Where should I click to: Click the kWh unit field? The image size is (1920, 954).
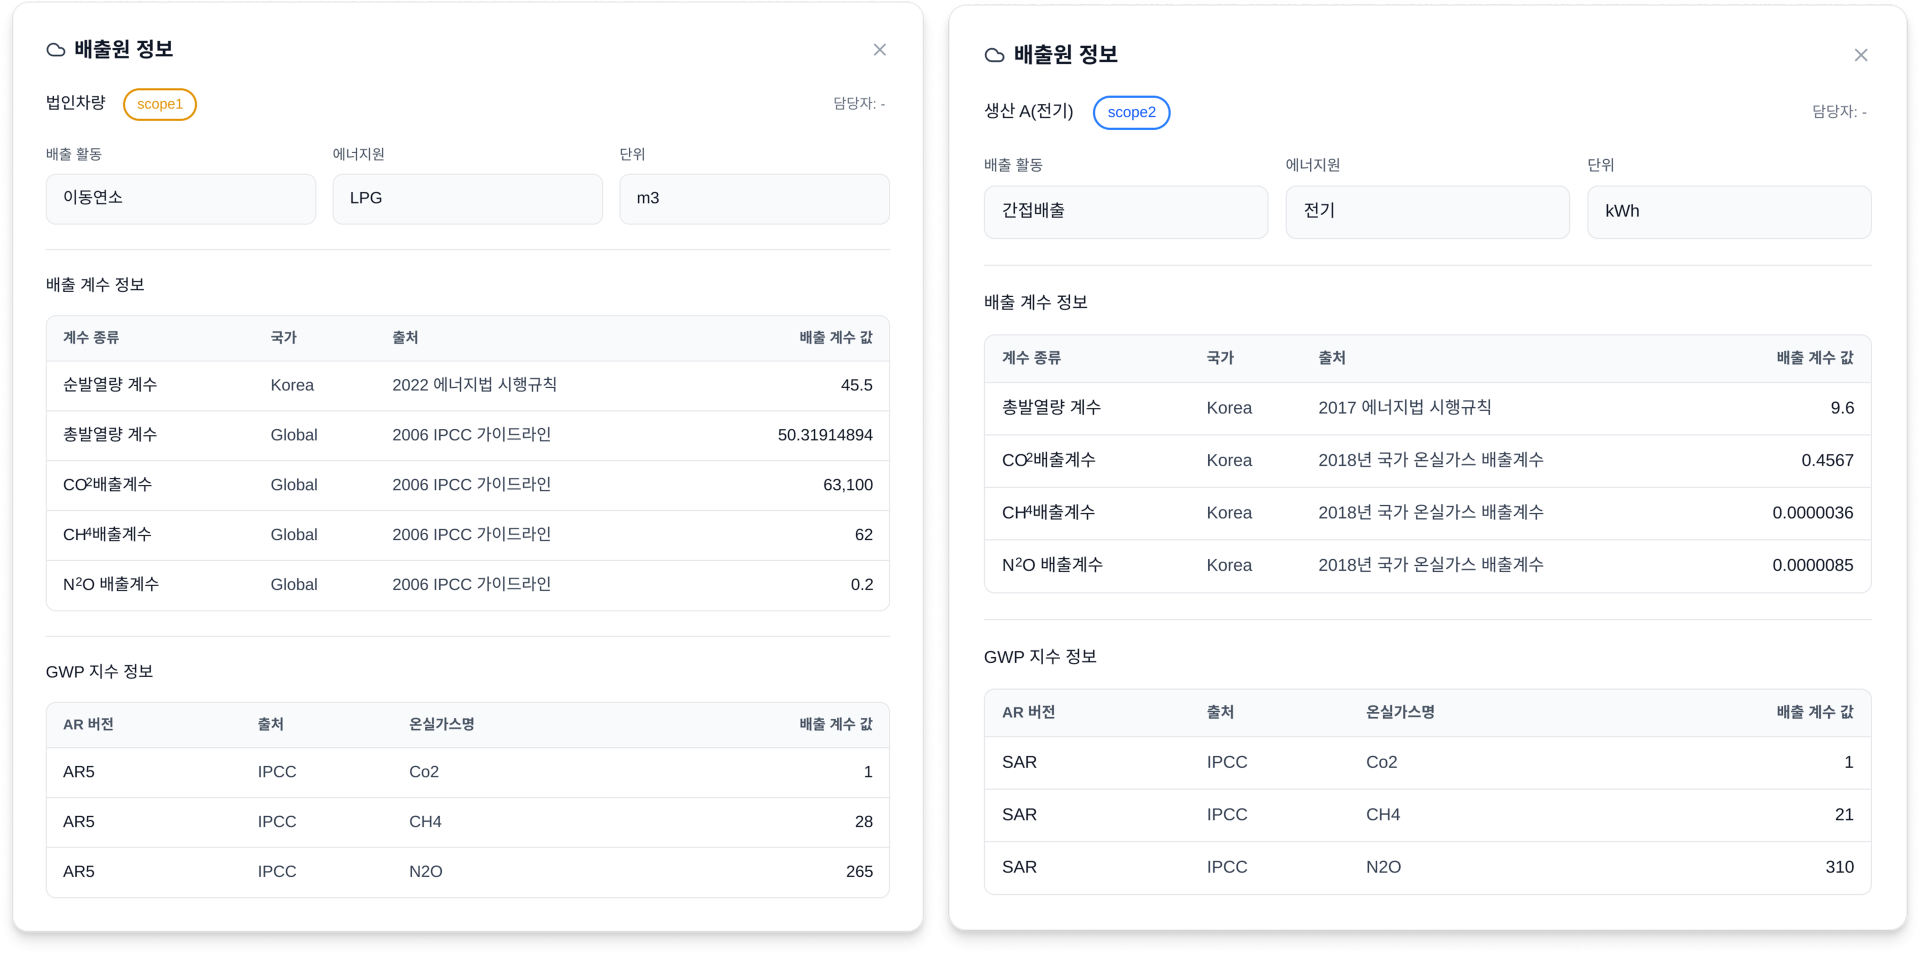coord(1728,211)
